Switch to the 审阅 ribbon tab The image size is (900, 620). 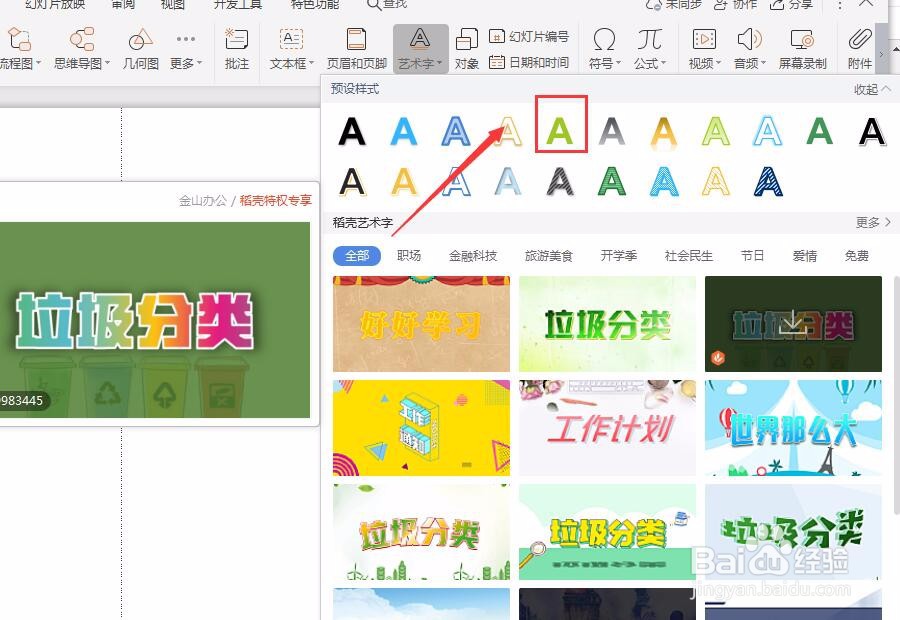[121, 5]
